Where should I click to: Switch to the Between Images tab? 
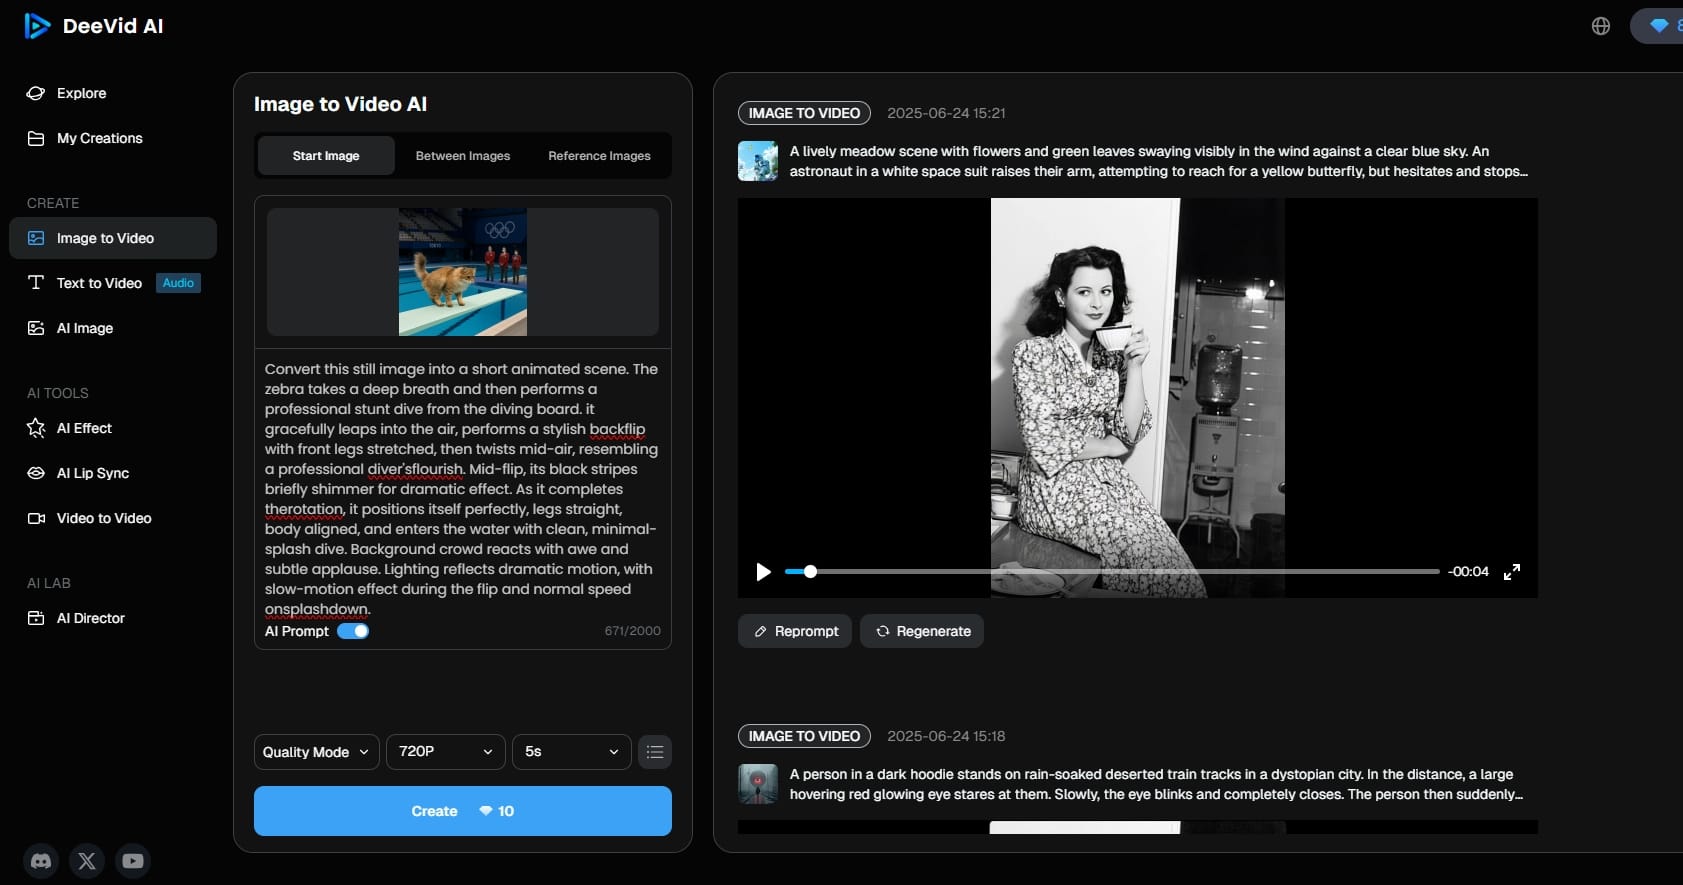coord(463,156)
